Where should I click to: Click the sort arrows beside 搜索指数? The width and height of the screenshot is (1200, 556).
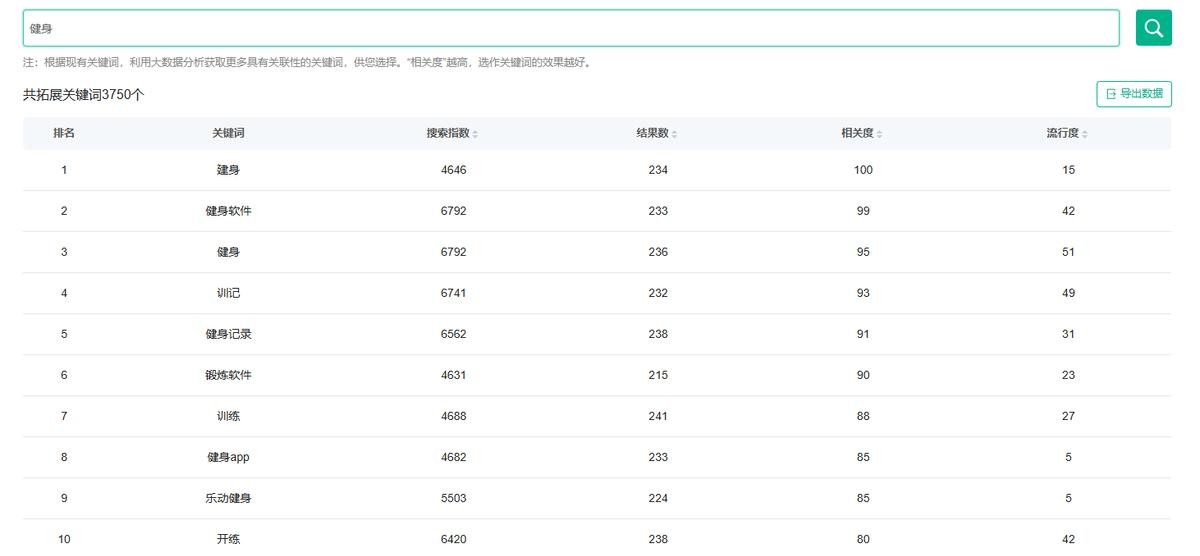475,134
